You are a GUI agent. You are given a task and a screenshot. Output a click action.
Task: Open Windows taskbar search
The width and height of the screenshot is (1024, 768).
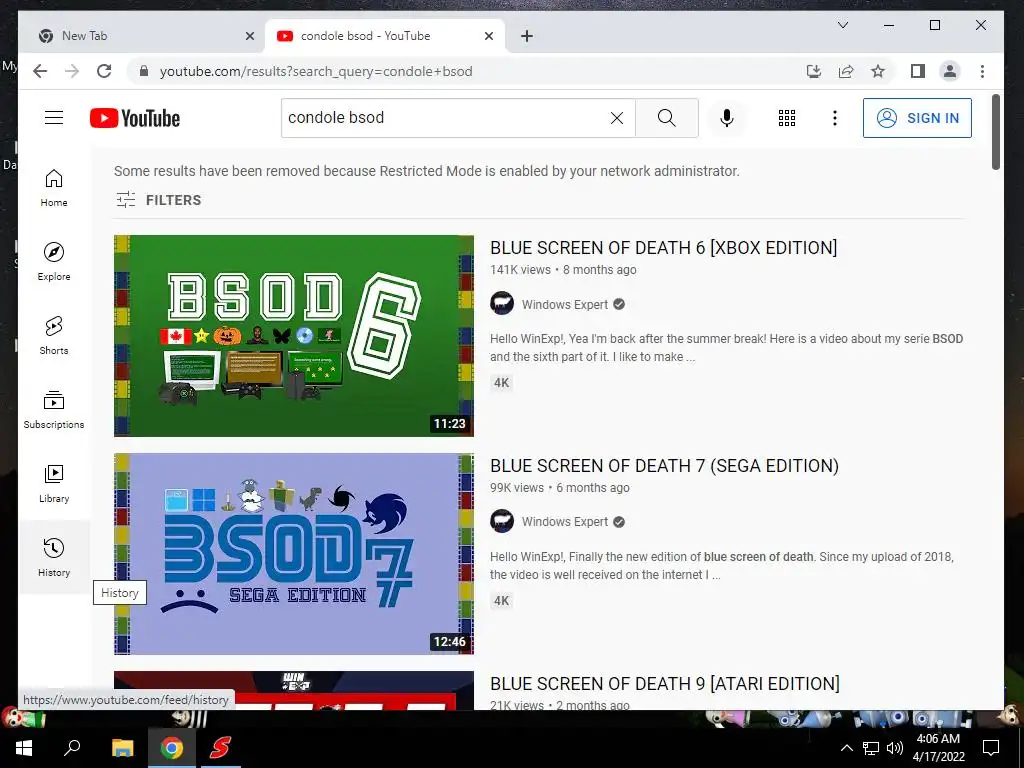tap(72, 748)
